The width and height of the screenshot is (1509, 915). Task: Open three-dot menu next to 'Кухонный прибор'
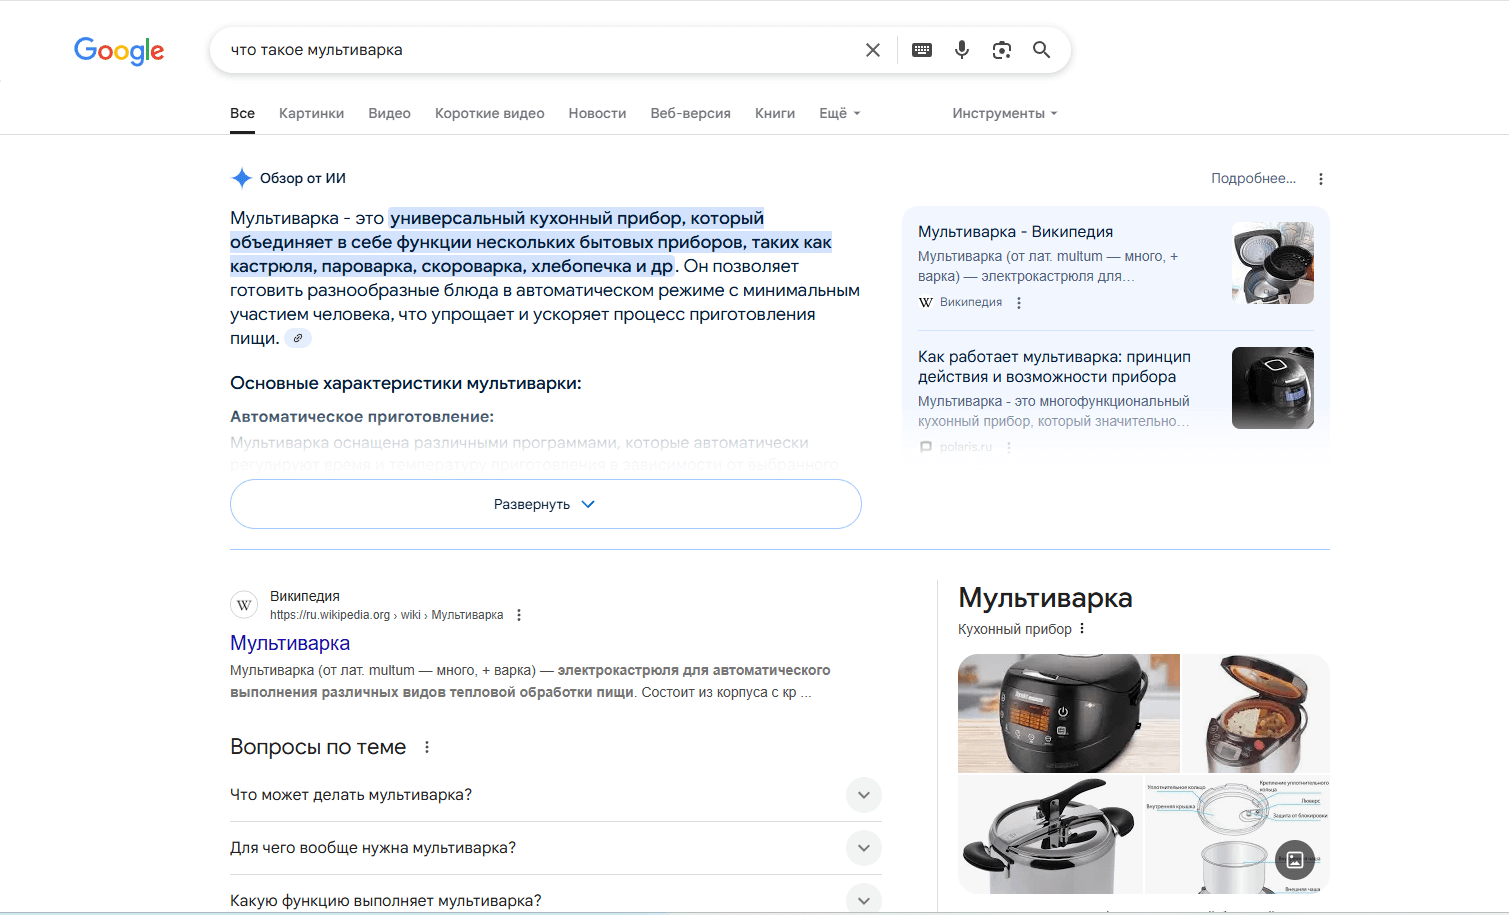click(1082, 629)
